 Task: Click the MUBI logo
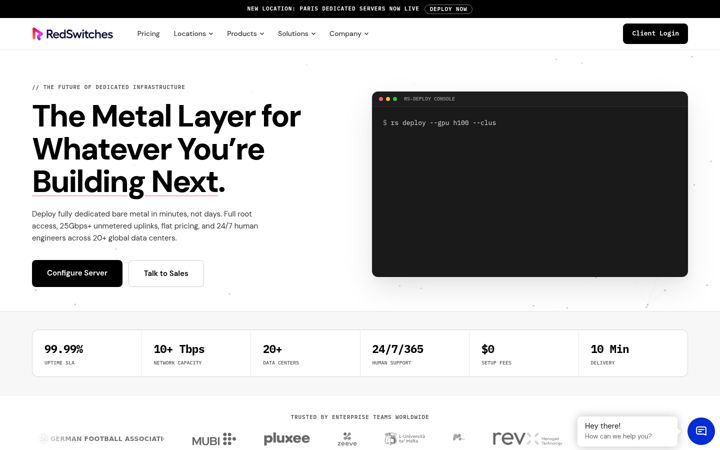point(214,439)
